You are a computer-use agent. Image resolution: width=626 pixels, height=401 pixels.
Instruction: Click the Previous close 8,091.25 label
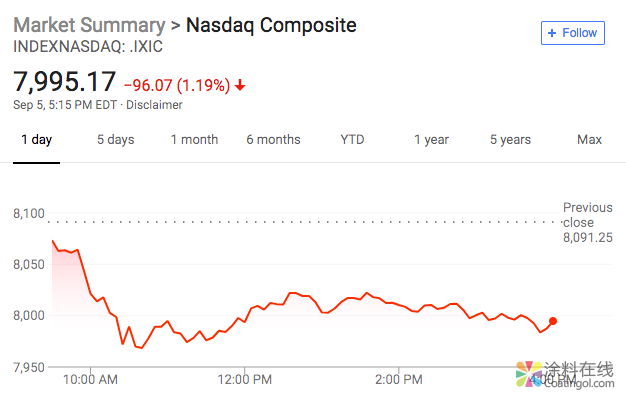pos(587,222)
